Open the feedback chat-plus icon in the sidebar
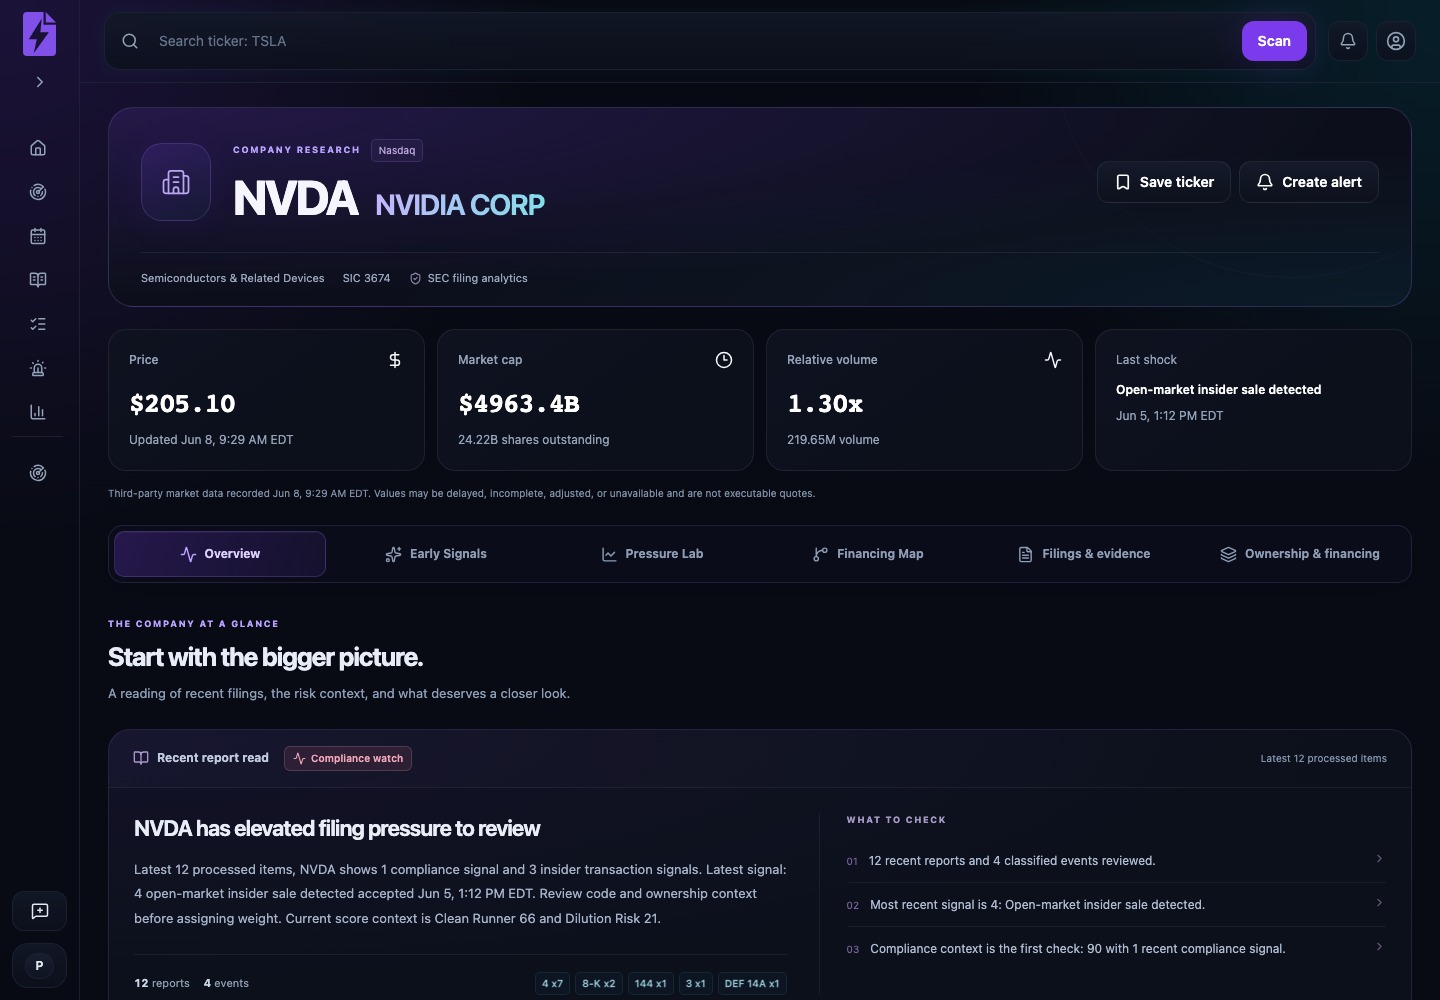The height and width of the screenshot is (1000, 1440). [x=39, y=911]
